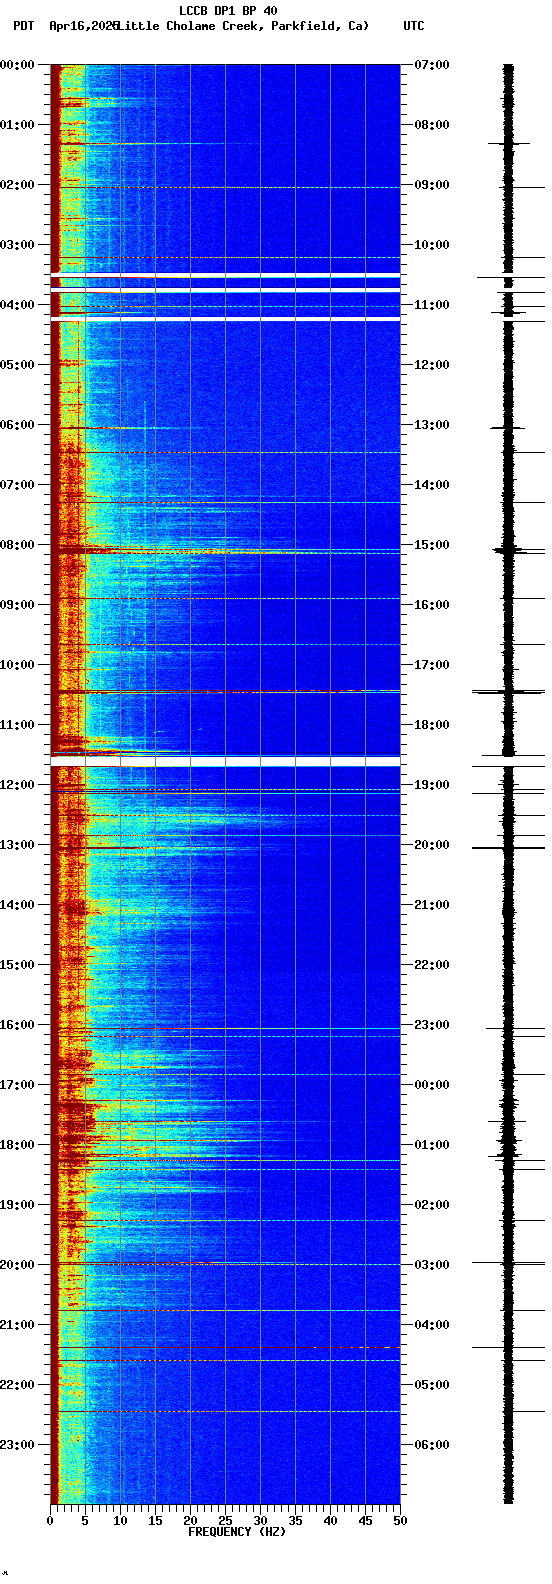Click the UTC axis label "00:00"
Screen dimensions: 552x1584
(x=432, y=1085)
